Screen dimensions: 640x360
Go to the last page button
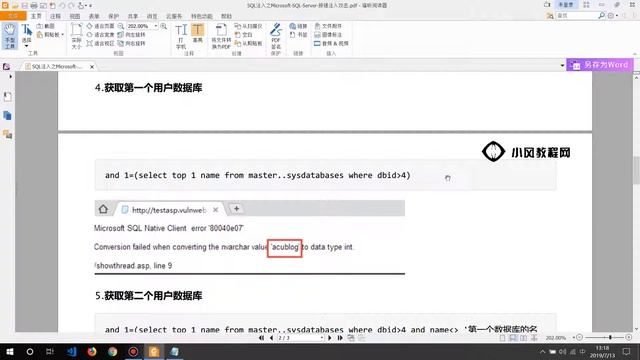click(340, 338)
